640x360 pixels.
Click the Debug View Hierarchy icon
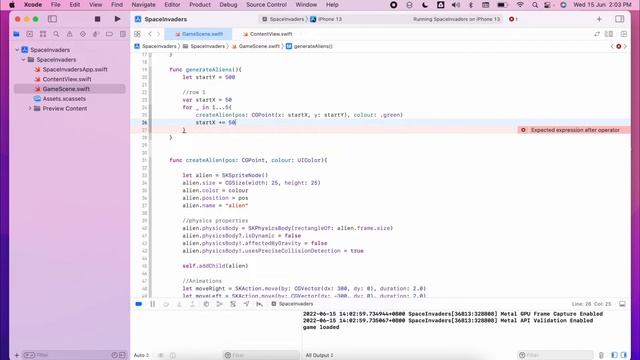(206, 304)
